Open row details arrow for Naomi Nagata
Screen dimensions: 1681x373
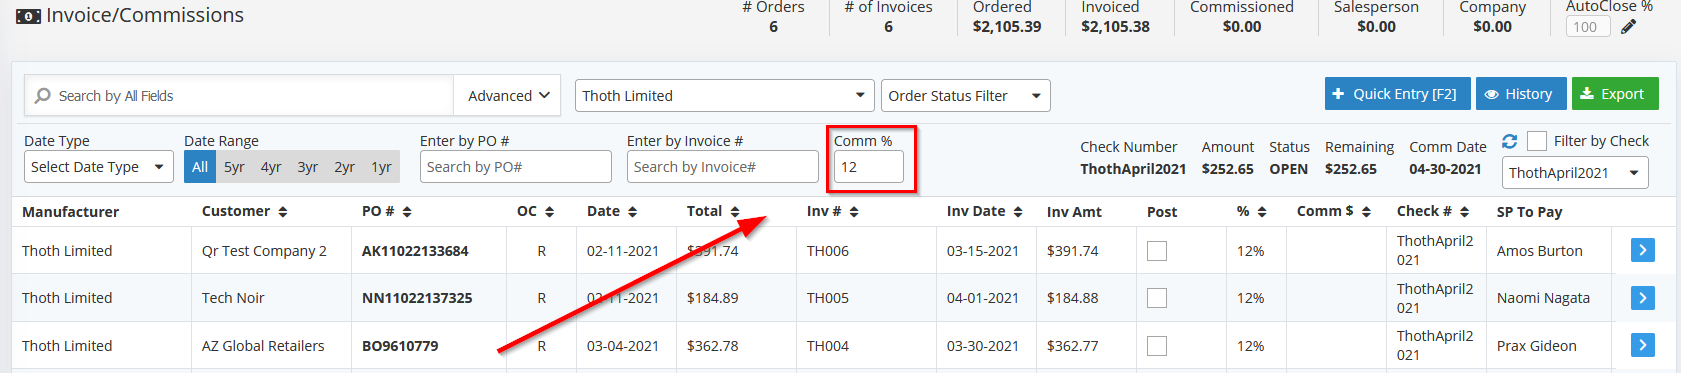pyautogui.click(x=1642, y=298)
